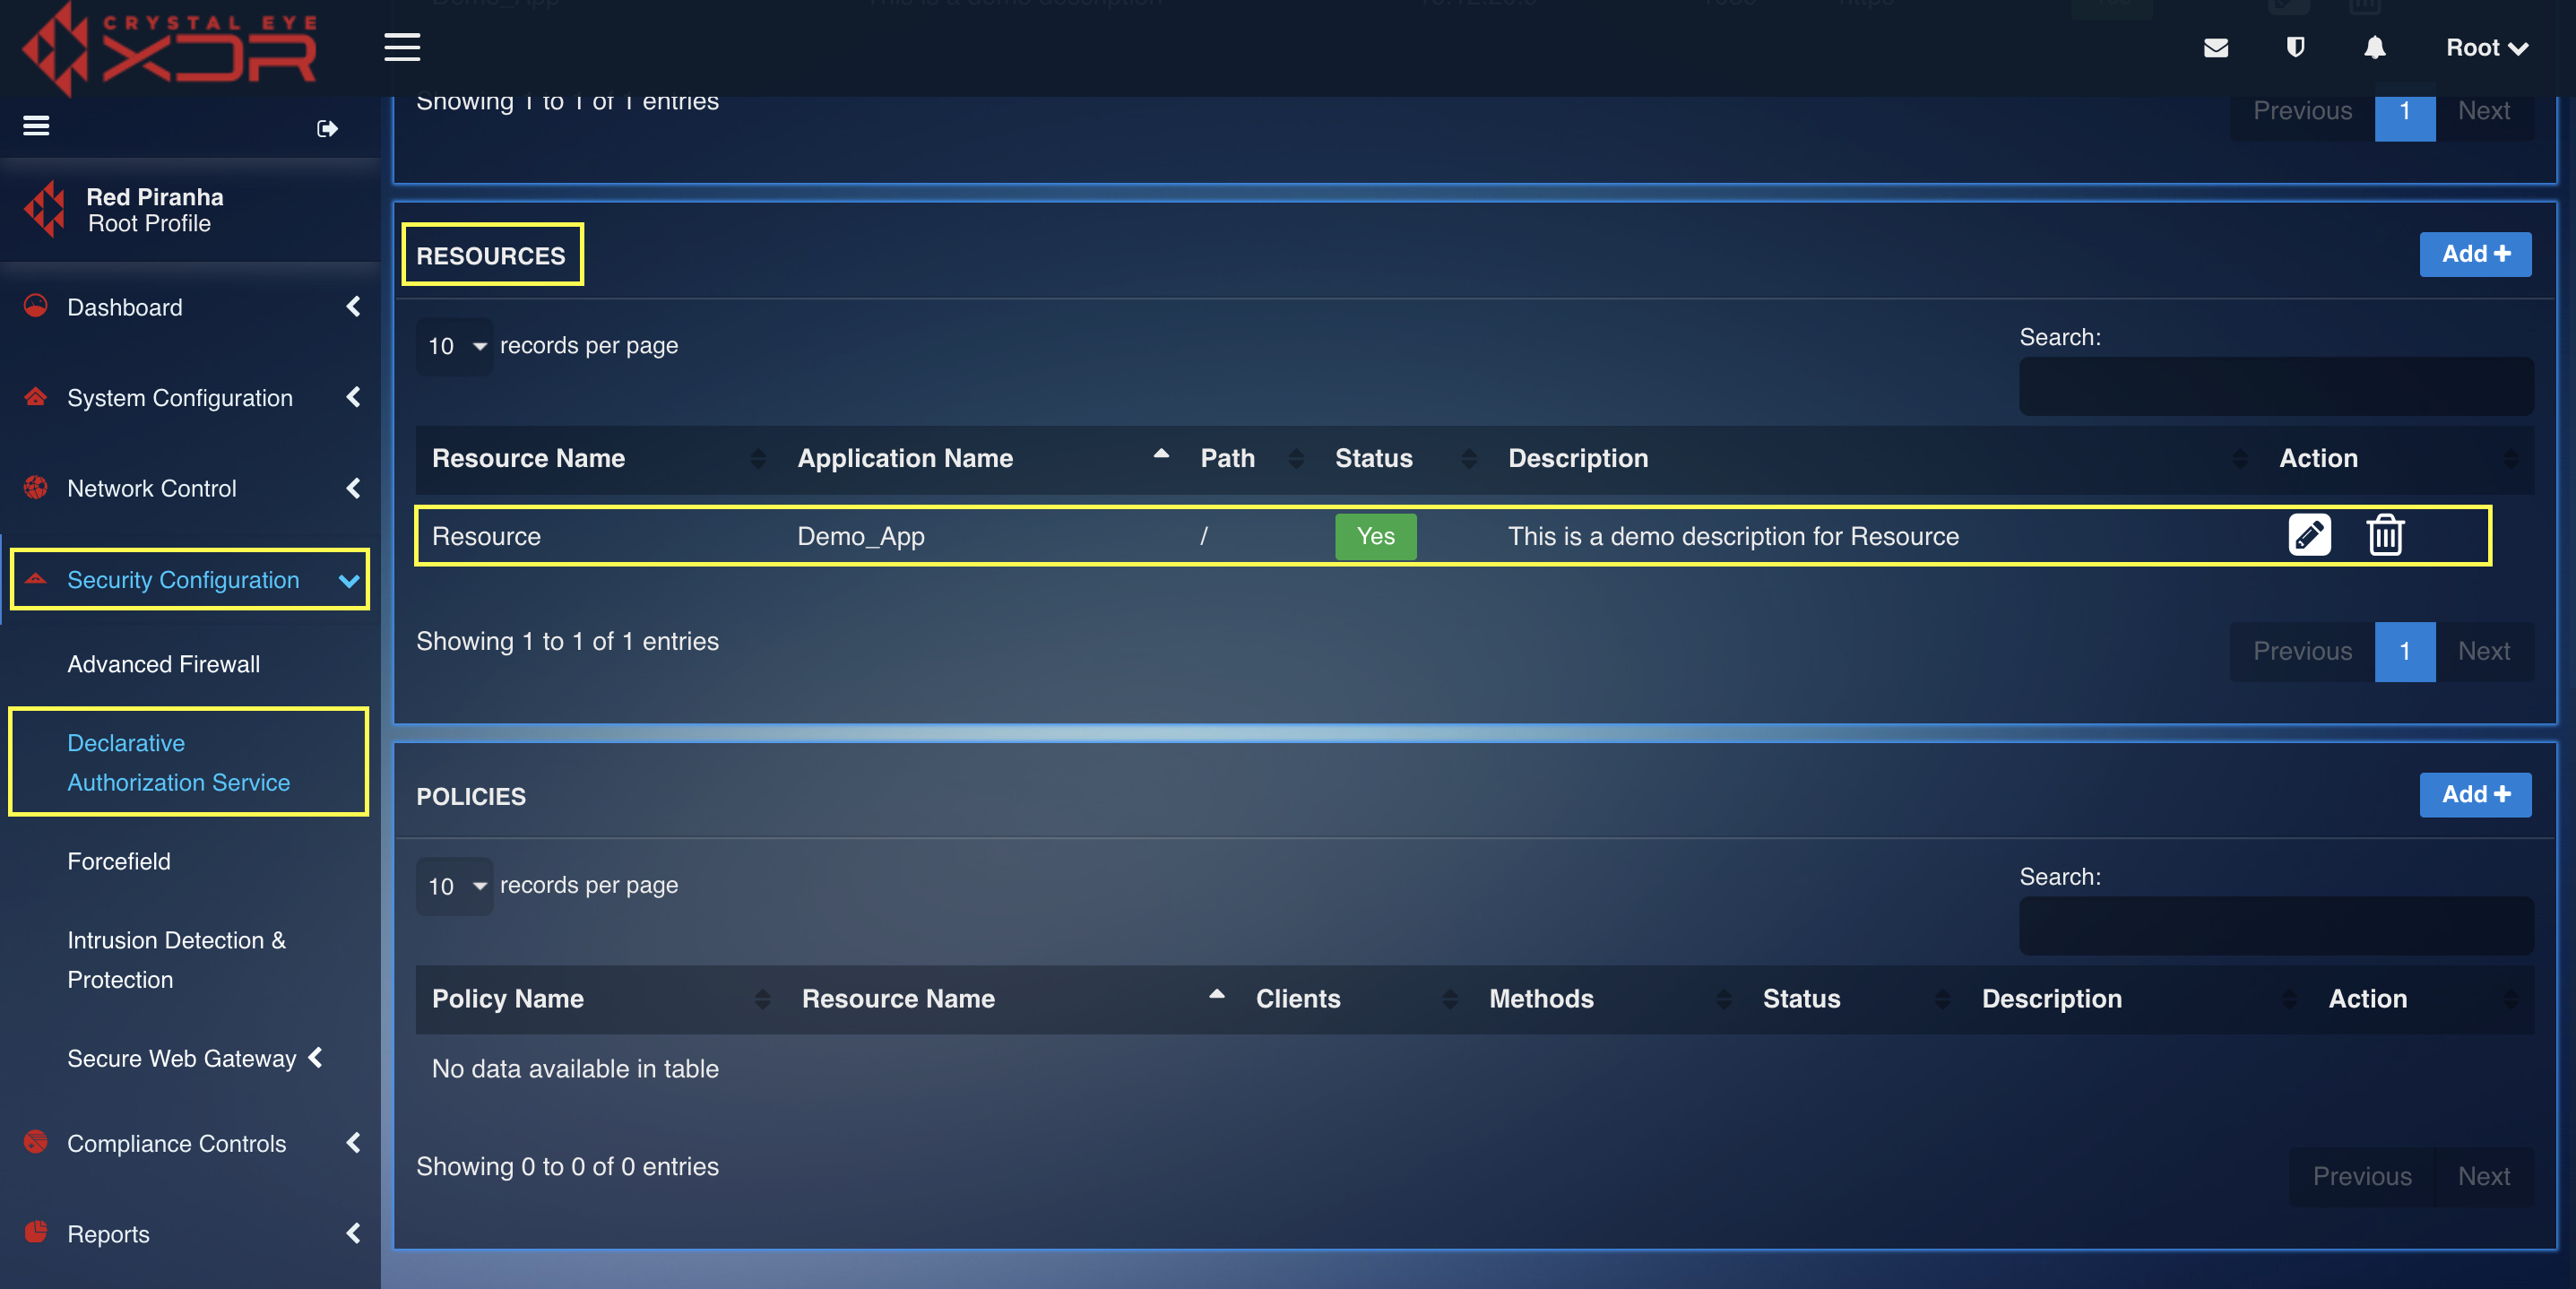Click the logout arrow icon in sidebar
This screenshot has height=1289, width=2576.
click(x=327, y=128)
